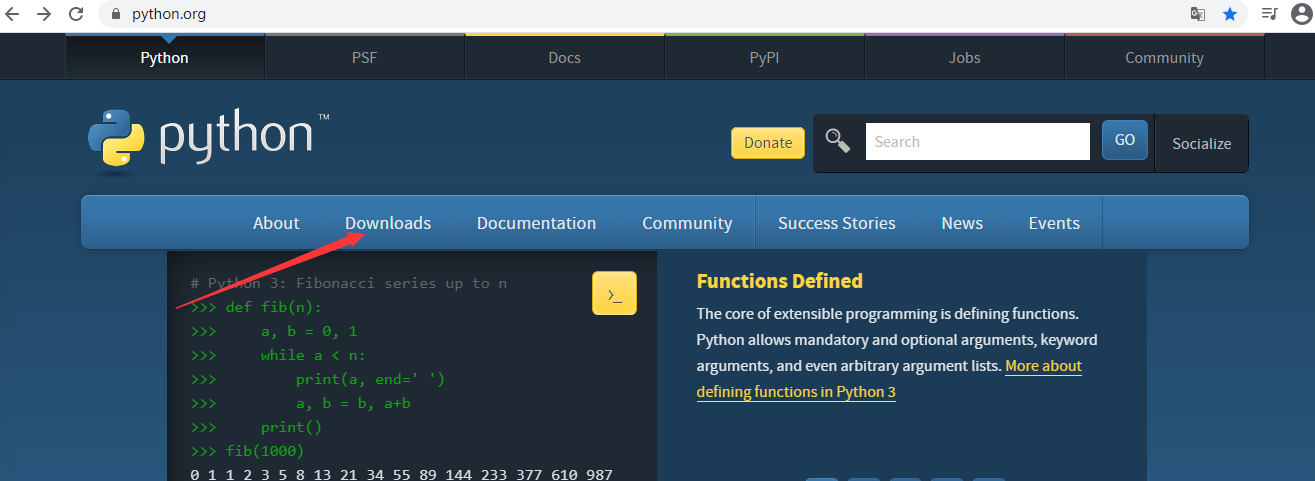The height and width of the screenshot is (481, 1315).
Task: Open the translate page icon
Action: click(x=1197, y=14)
